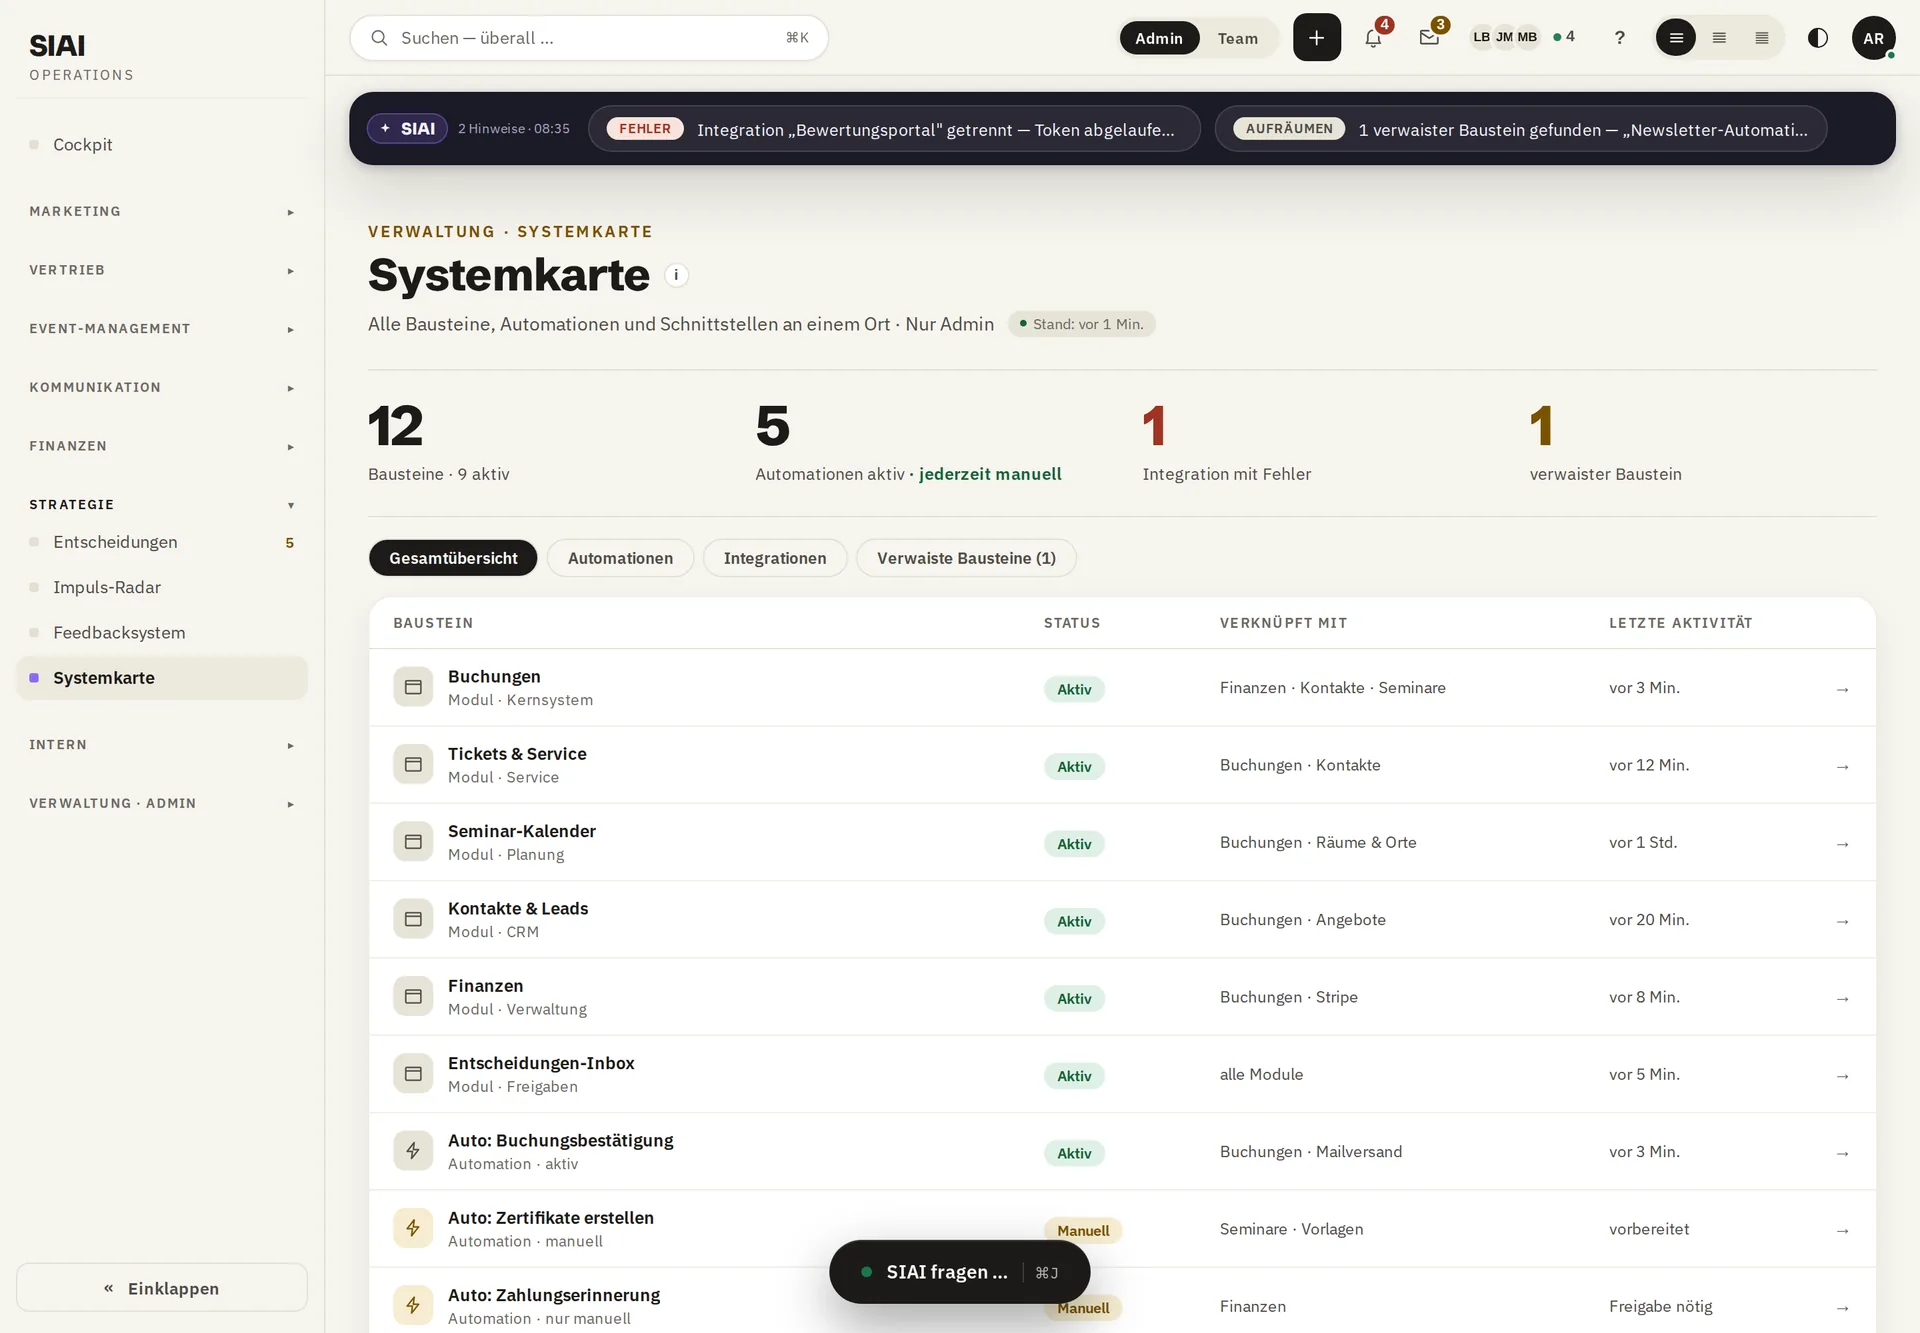
Task: Toggle the dark/light contrast icon
Action: [x=1817, y=38]
